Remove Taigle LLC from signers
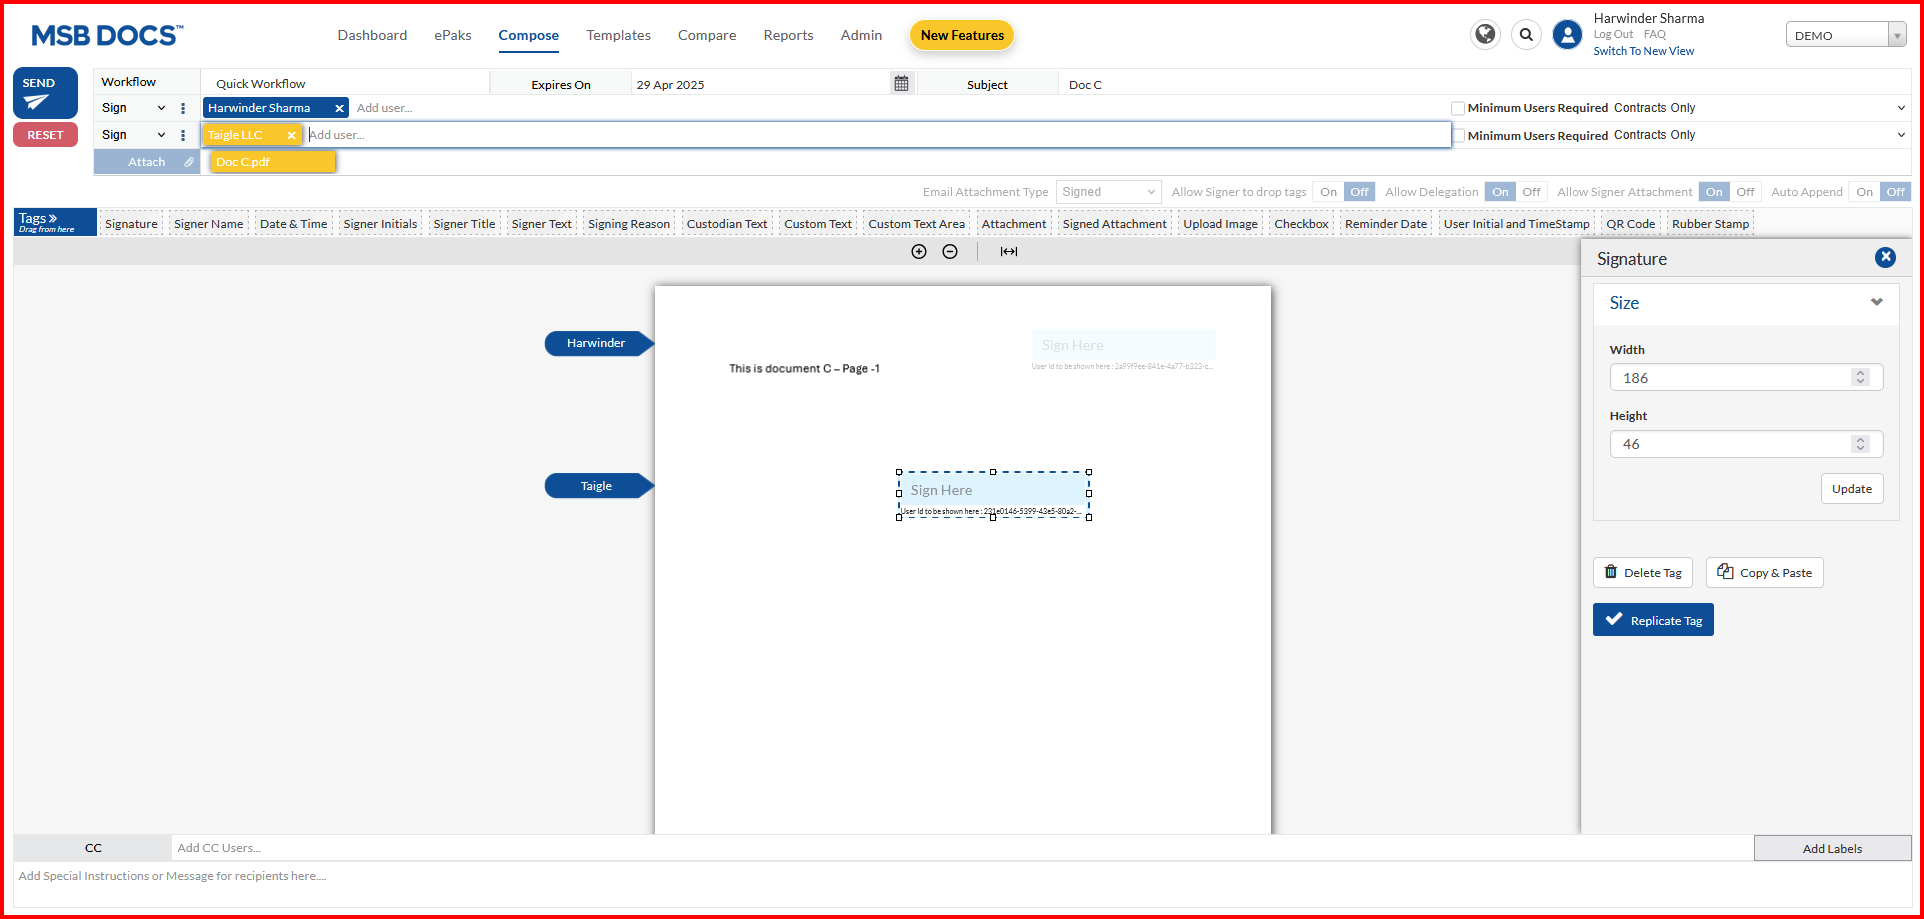The height and width of the screenshot is (919, 1924). (x=291, y=135)
